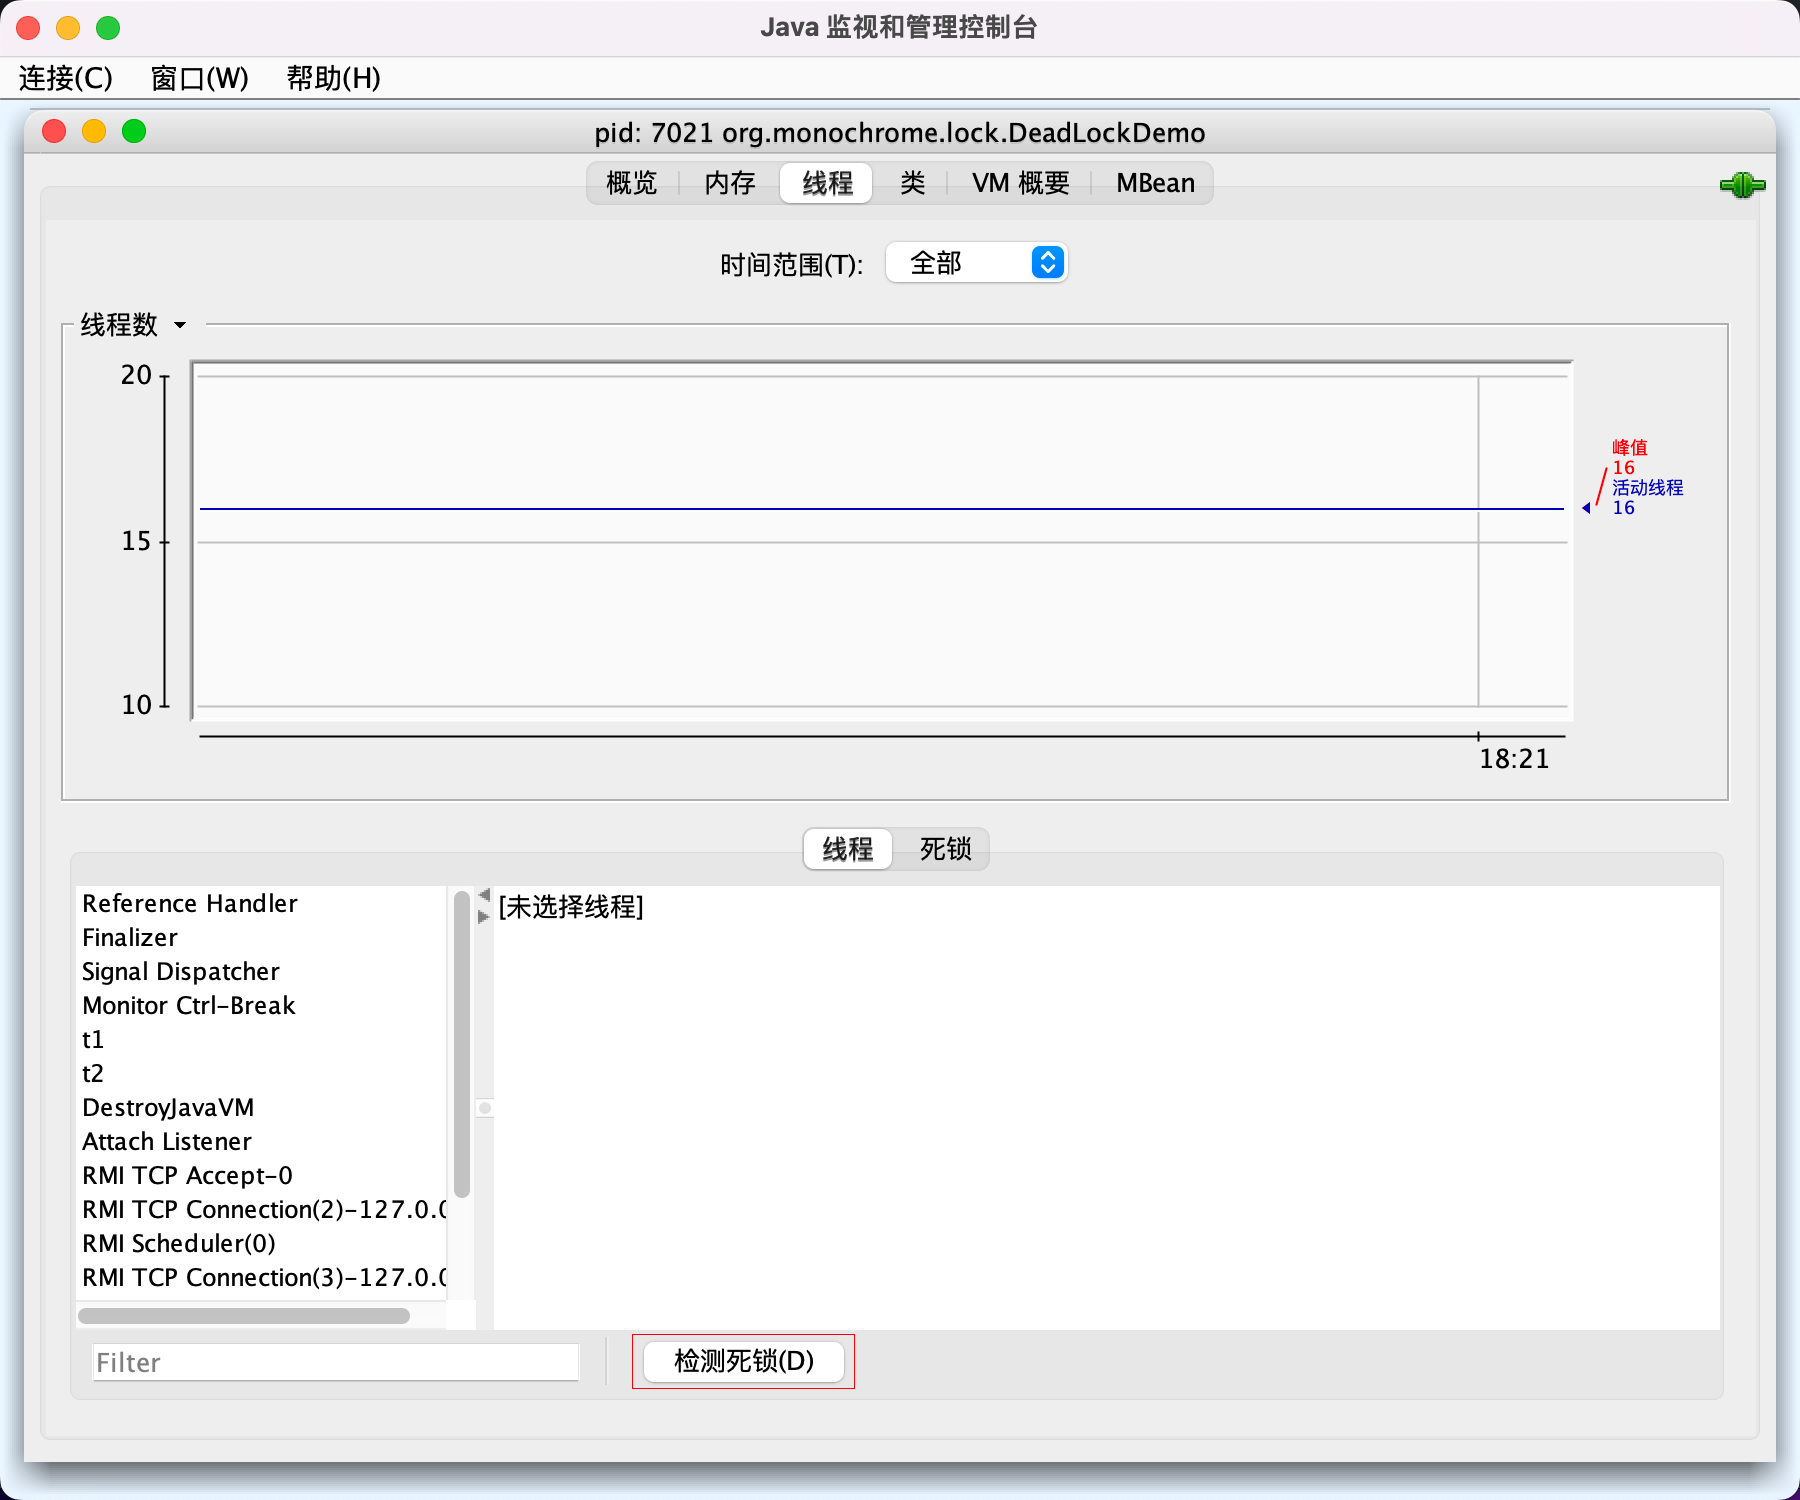This screenshot has height=1500, width=1800.
Task: Select the RMI TCP Accept-0 thread
Action: click(262, 1175)
